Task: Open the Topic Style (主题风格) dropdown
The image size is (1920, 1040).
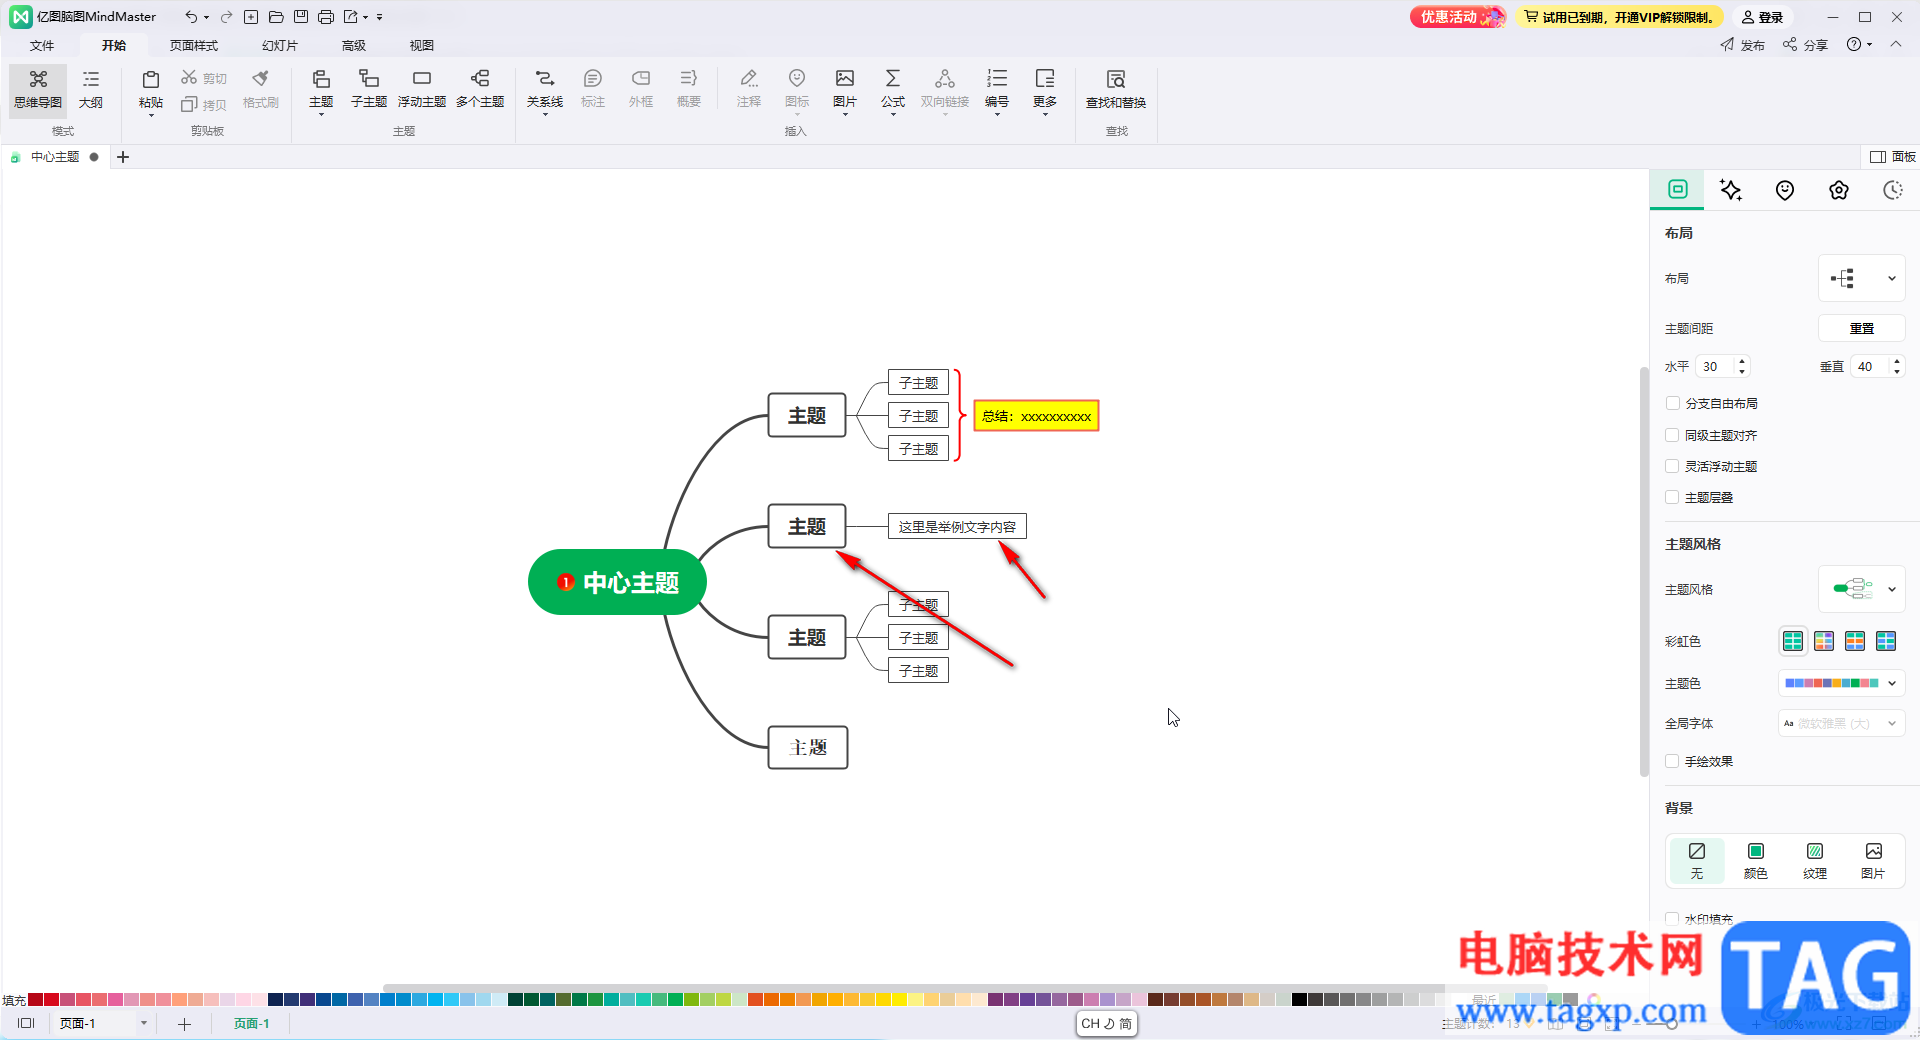Action: (1861, 589)
